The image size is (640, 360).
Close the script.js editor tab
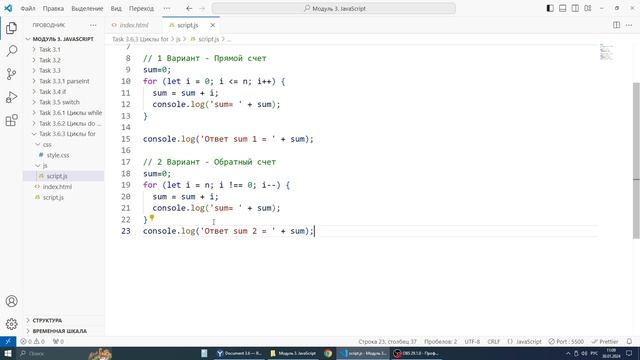pos(213,25)
